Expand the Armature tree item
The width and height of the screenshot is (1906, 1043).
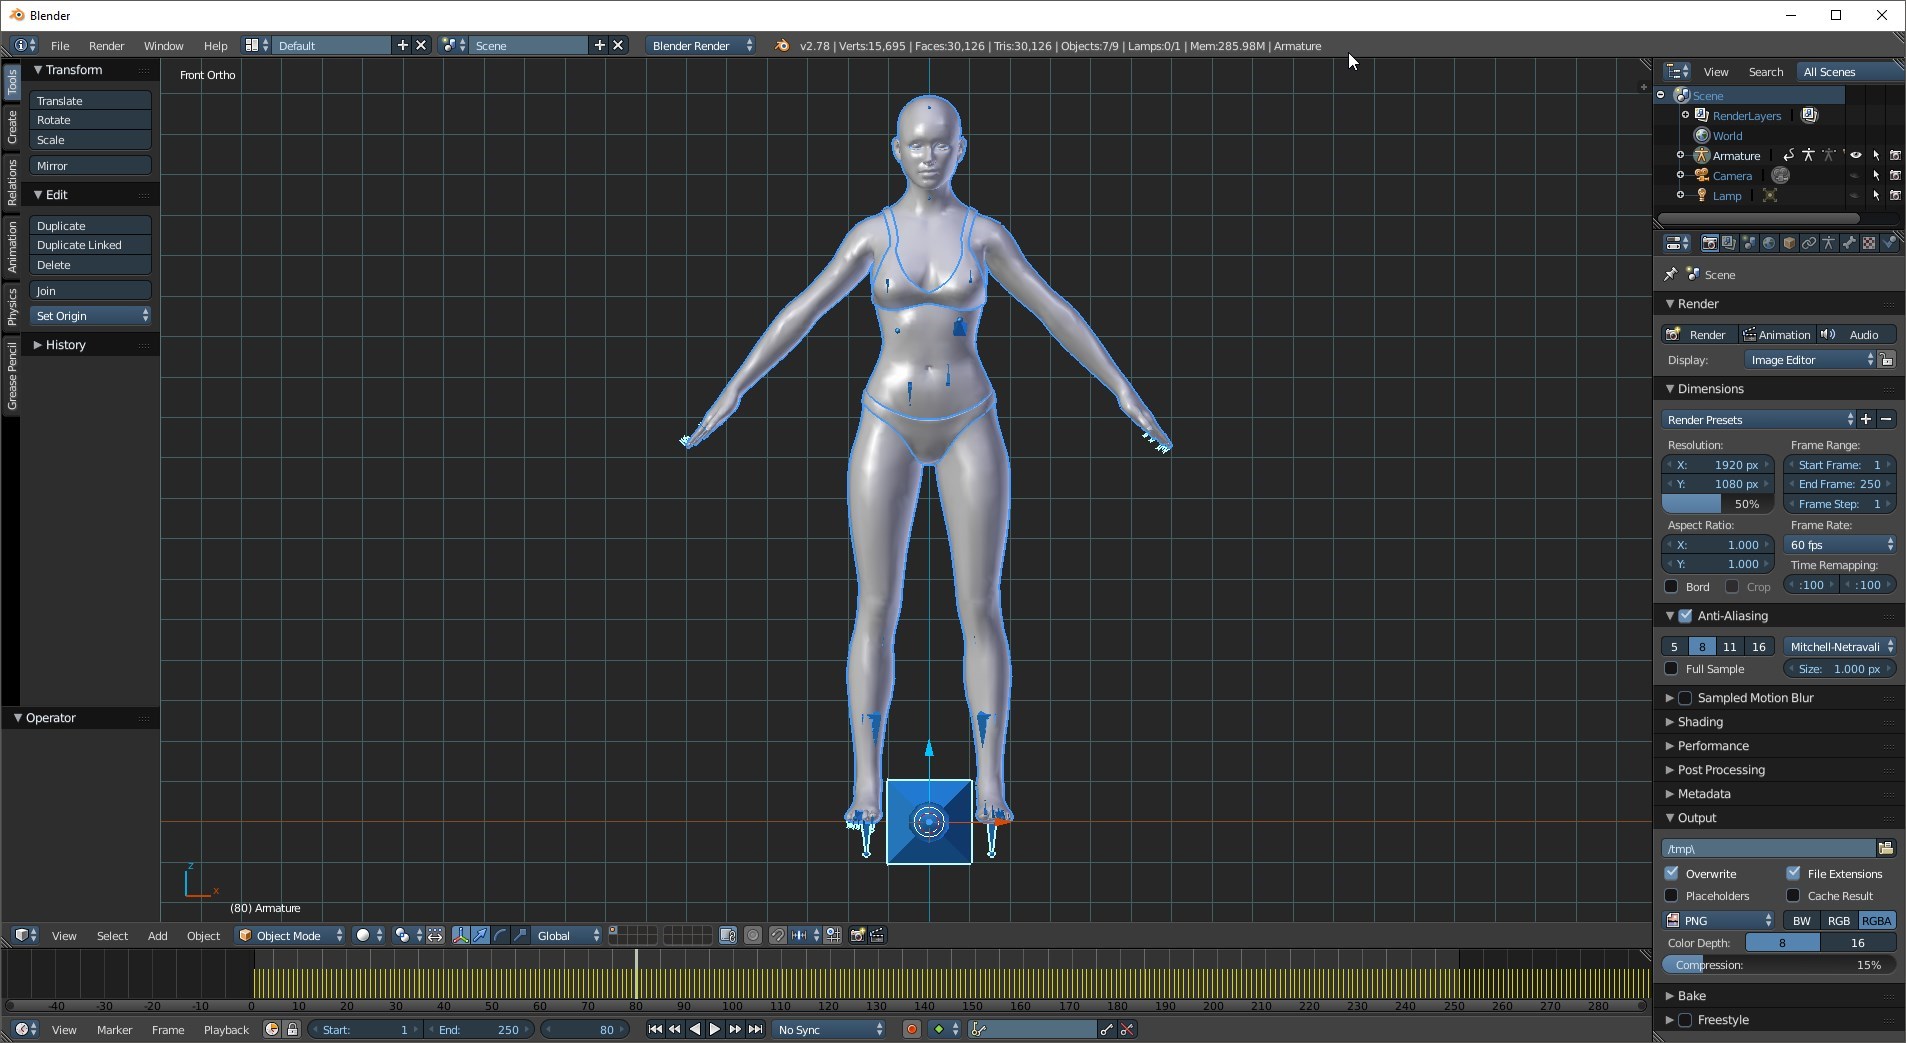pos(1680,155)
